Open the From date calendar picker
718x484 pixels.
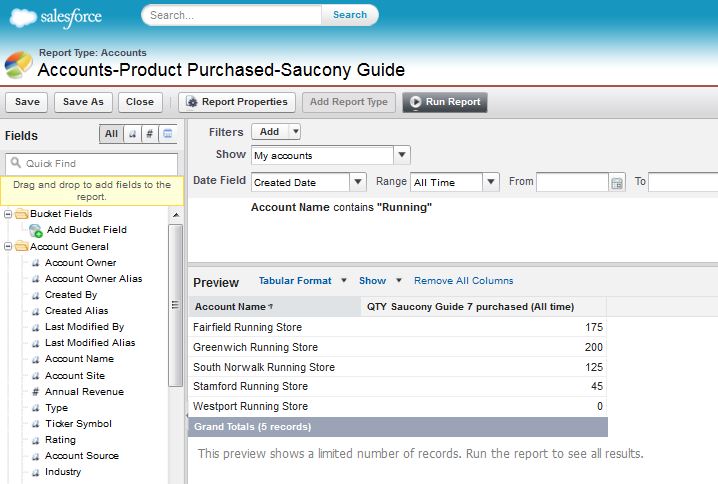pos(617,183)
